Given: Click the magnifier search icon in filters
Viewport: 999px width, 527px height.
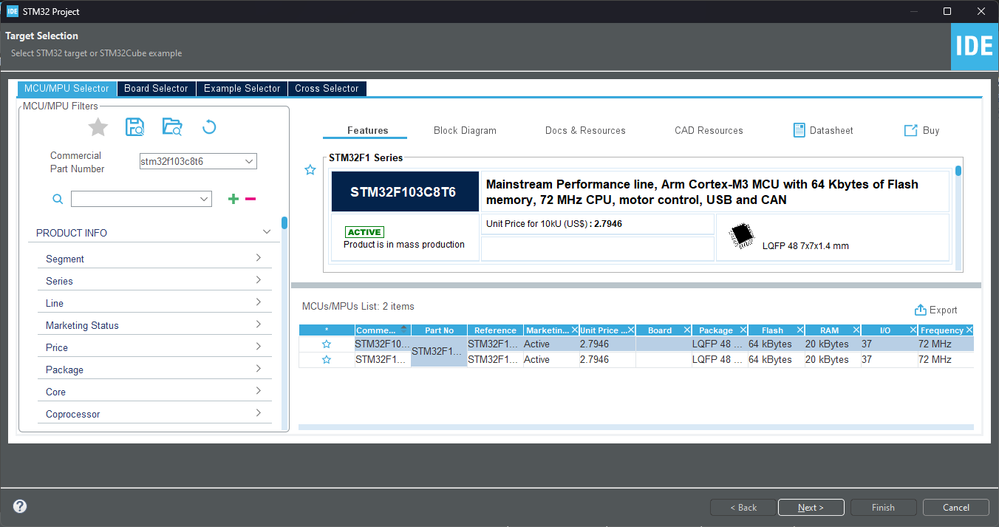Looking at the screenshot, I should pyautogui.click(x=57, y=199).
